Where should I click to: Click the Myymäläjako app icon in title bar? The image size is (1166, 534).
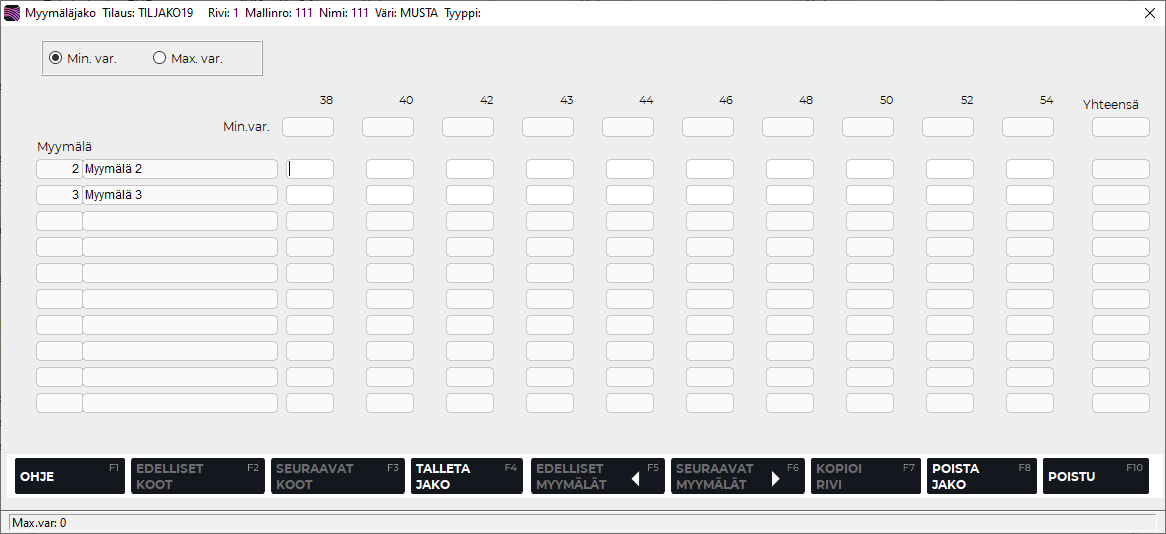point(13,13)
